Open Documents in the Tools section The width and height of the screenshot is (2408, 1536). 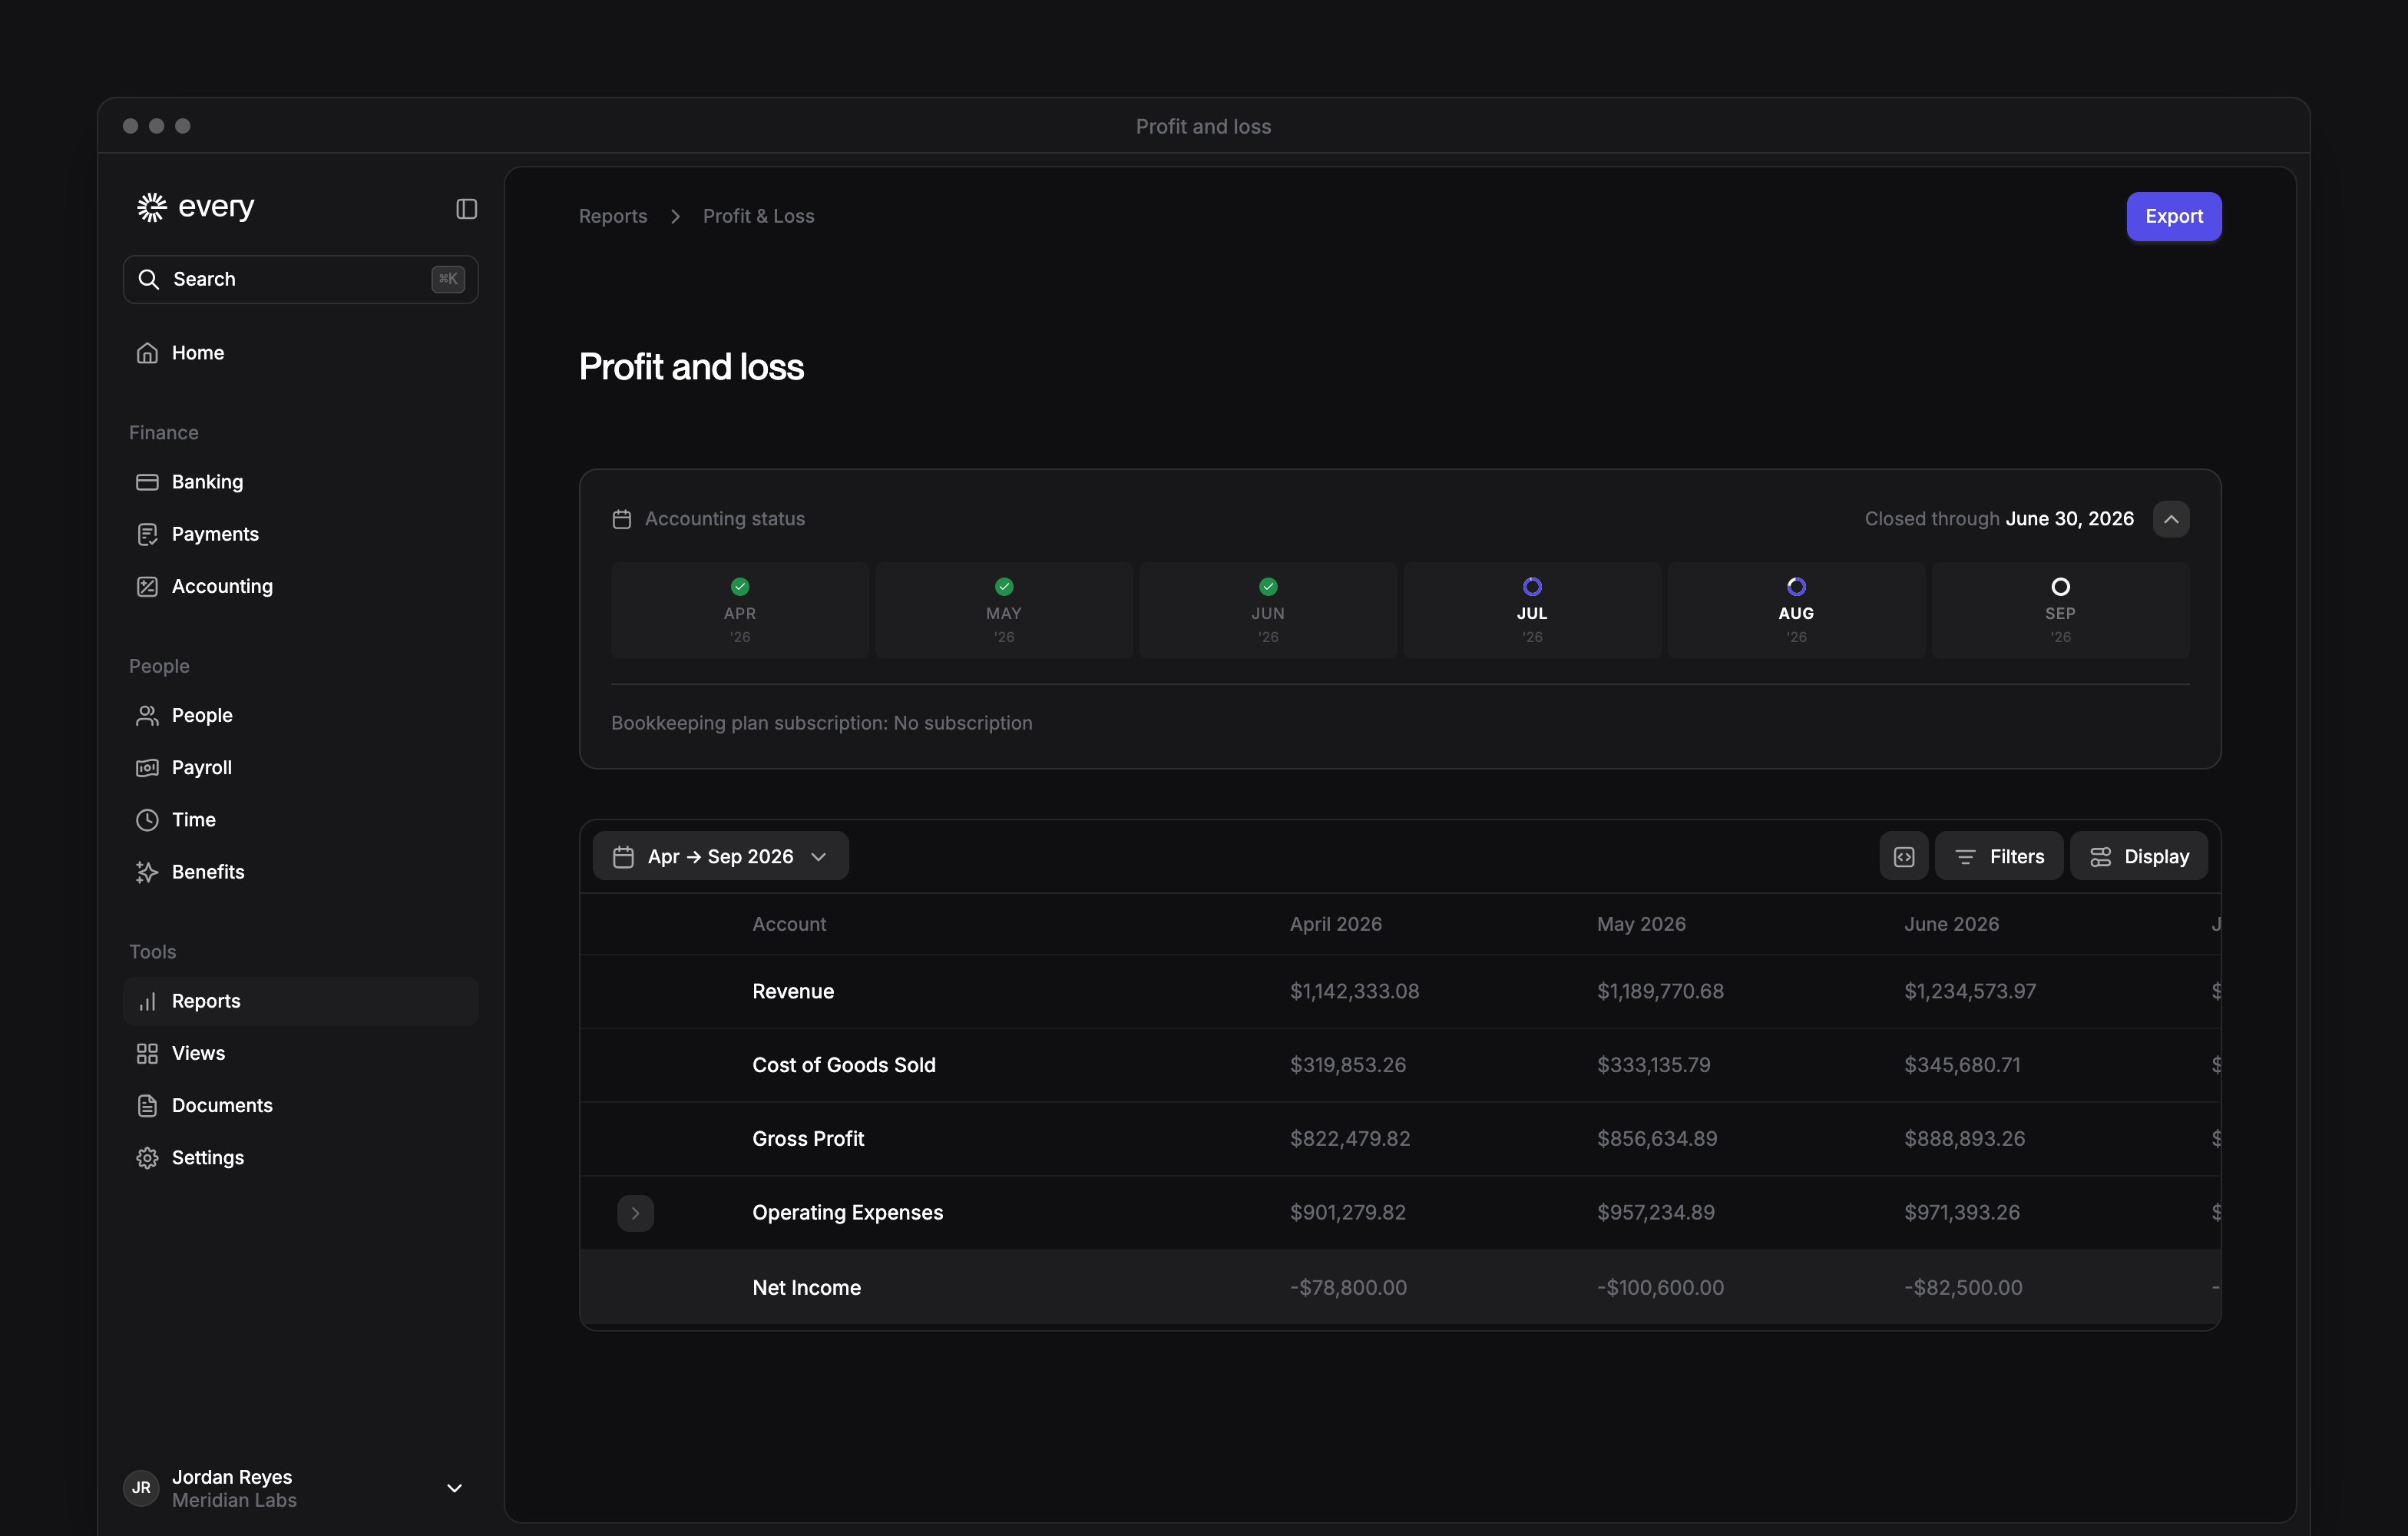pos(300,1105)
